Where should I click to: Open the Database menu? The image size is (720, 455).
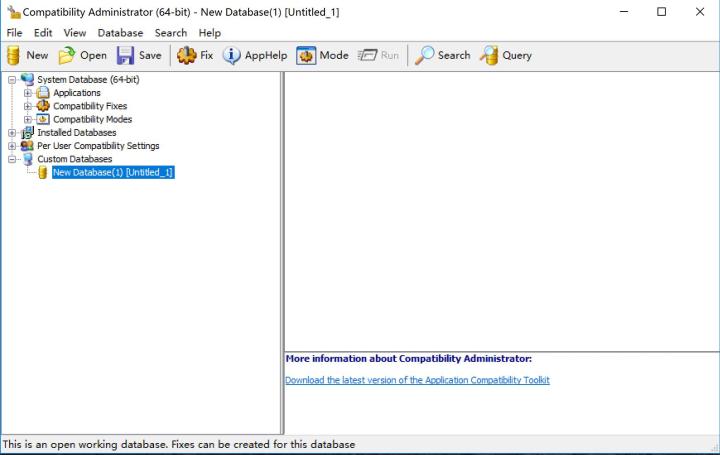point(120,33)
